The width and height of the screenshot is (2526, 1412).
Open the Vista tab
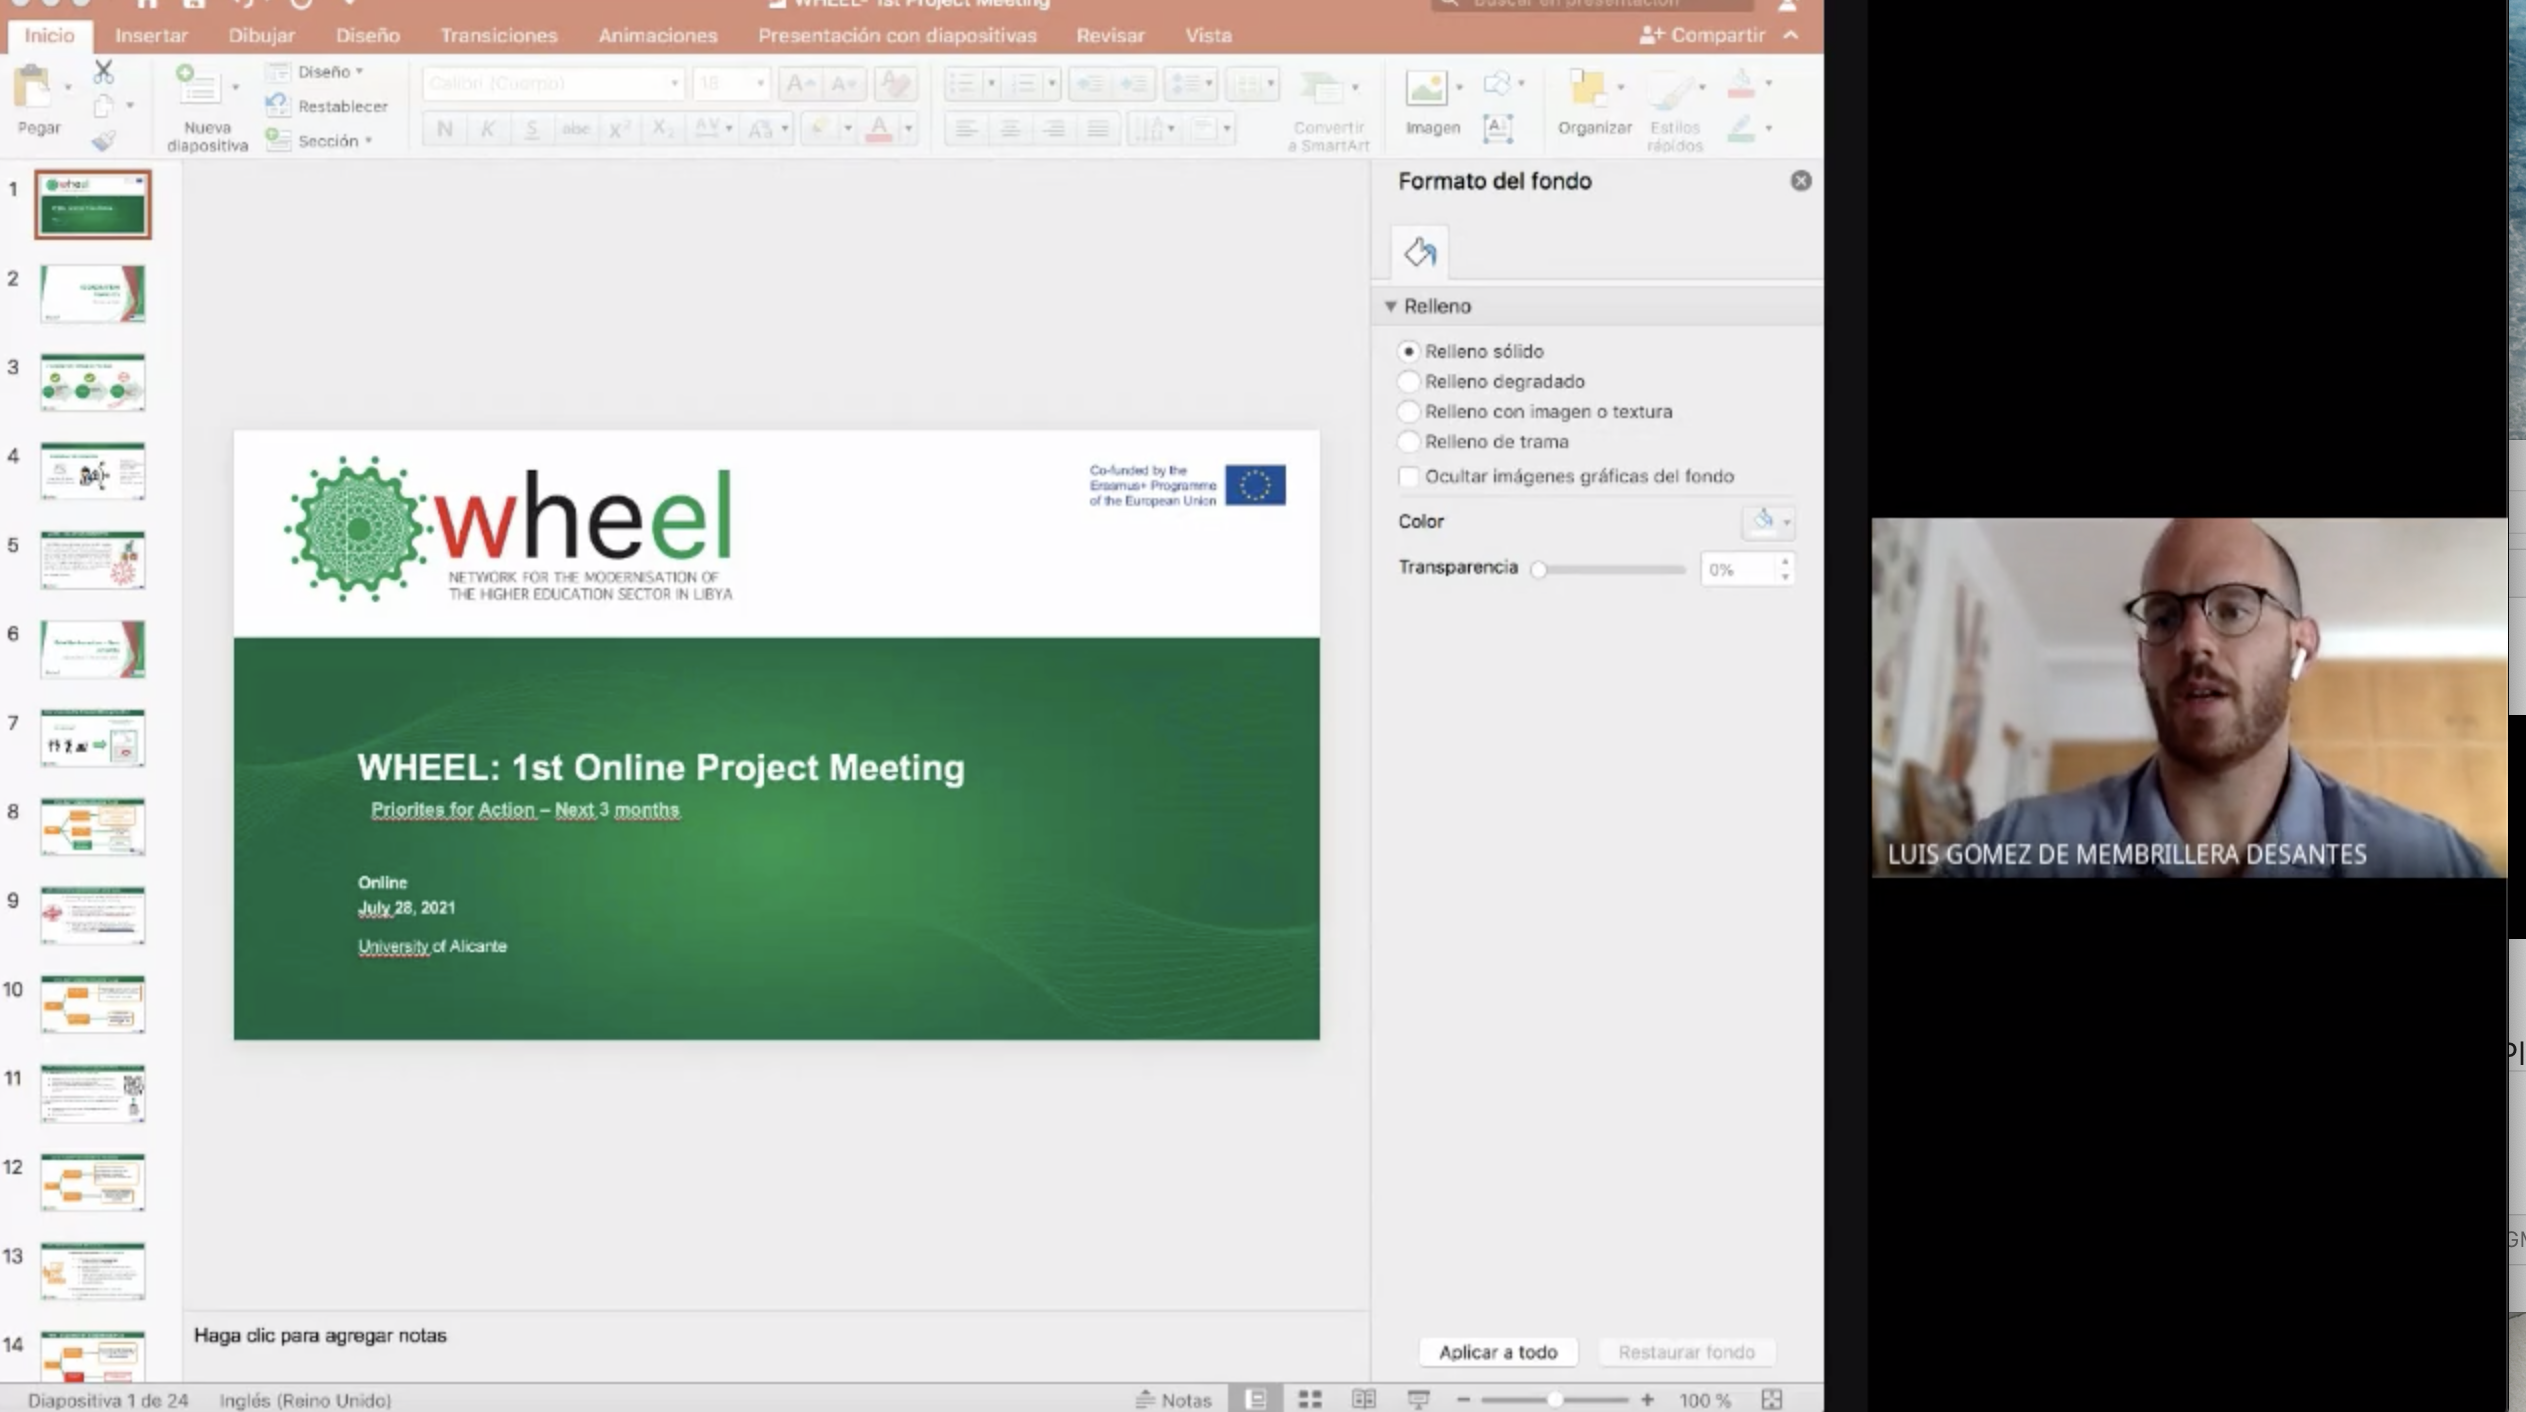[x=1208, y=35]
